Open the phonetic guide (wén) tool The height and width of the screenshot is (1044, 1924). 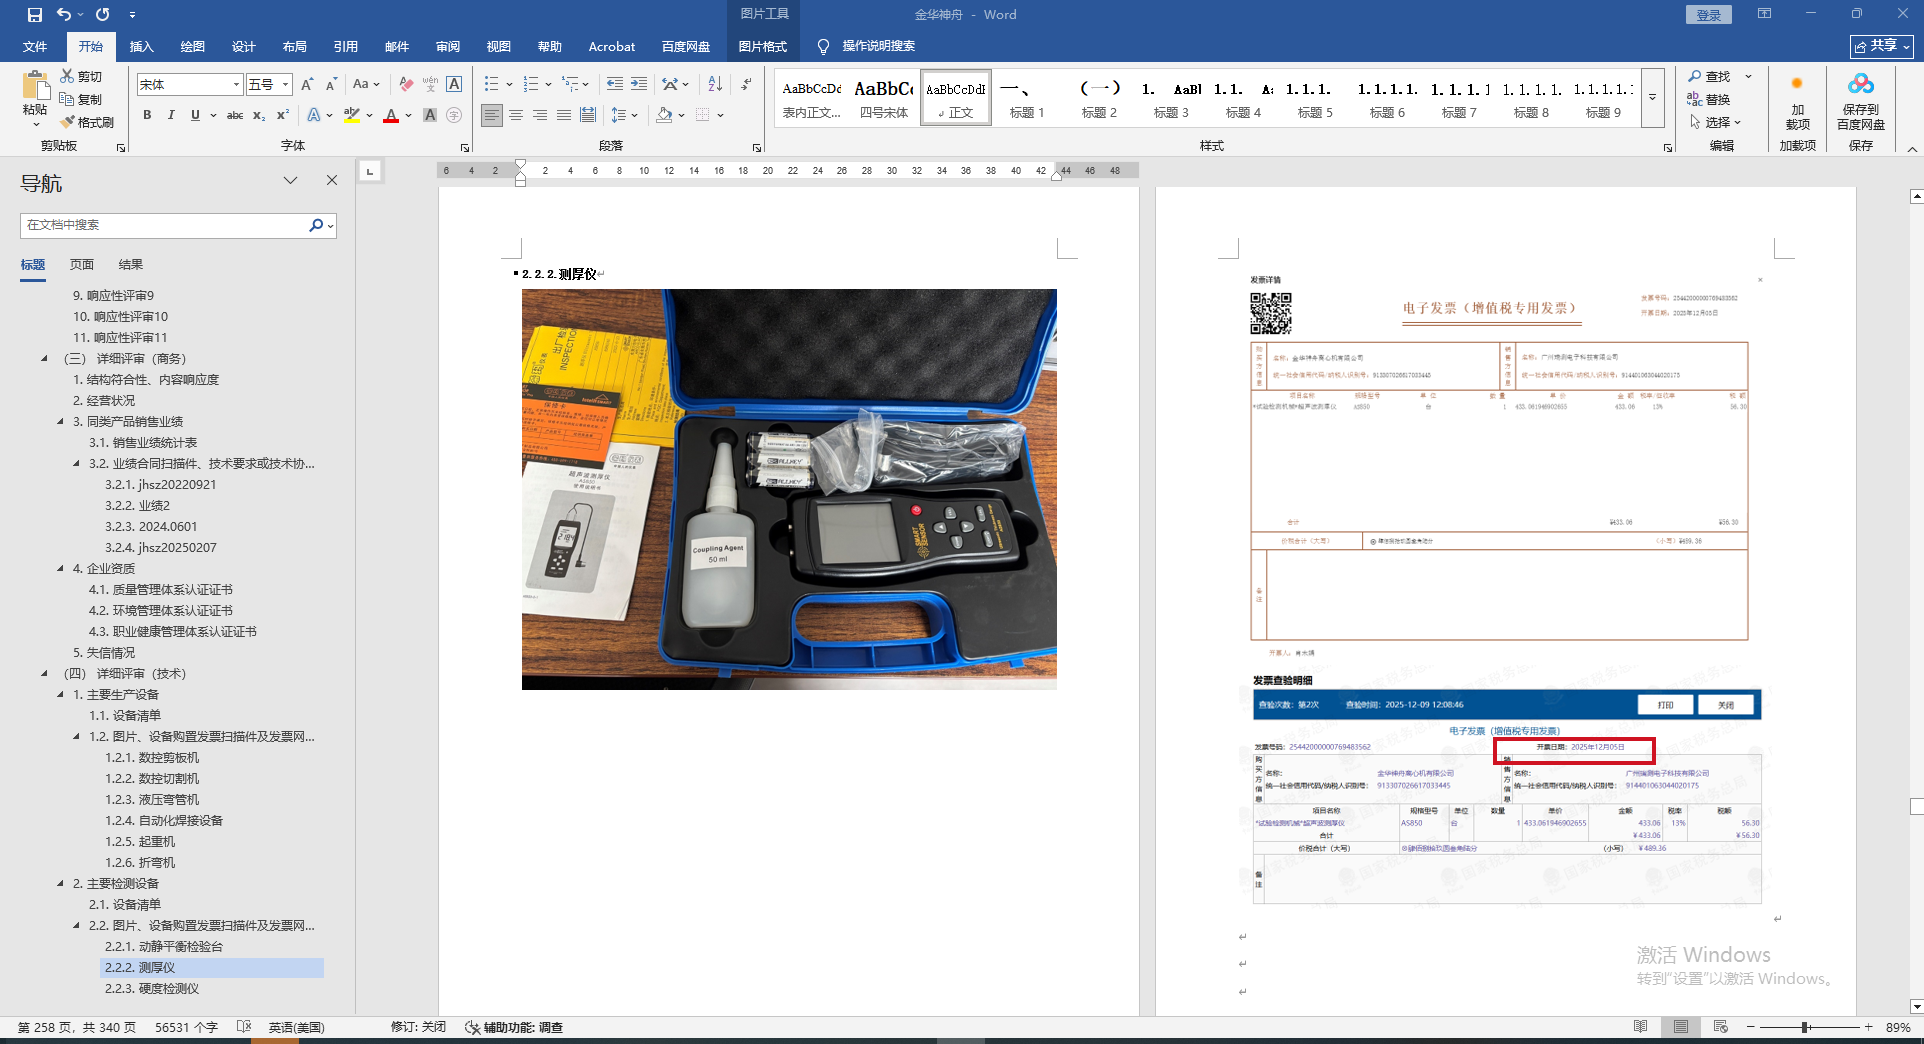(x=430, y=84)
